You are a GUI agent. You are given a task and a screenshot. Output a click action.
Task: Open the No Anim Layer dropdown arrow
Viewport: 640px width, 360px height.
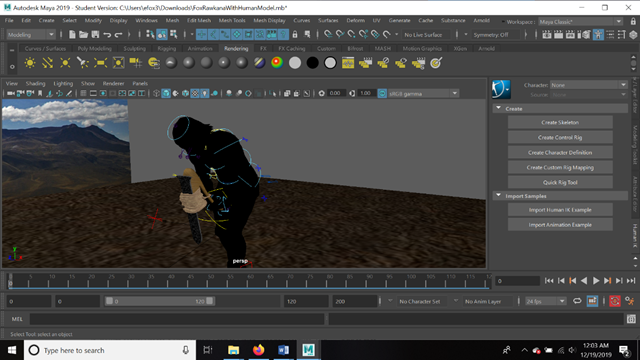pyautogui.click(x=456, y=301)
